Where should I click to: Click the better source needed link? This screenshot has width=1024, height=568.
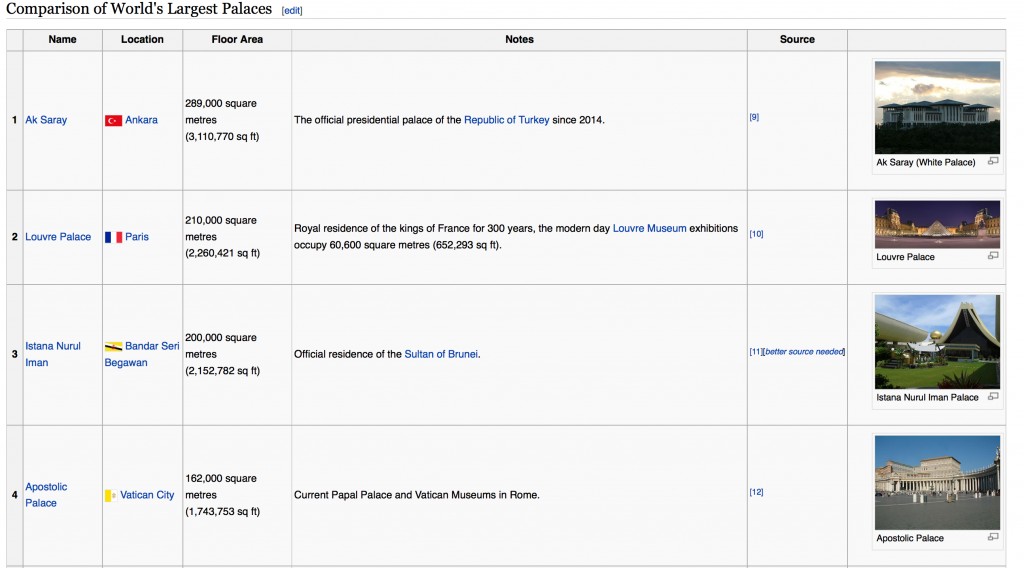tap(805, 352)
